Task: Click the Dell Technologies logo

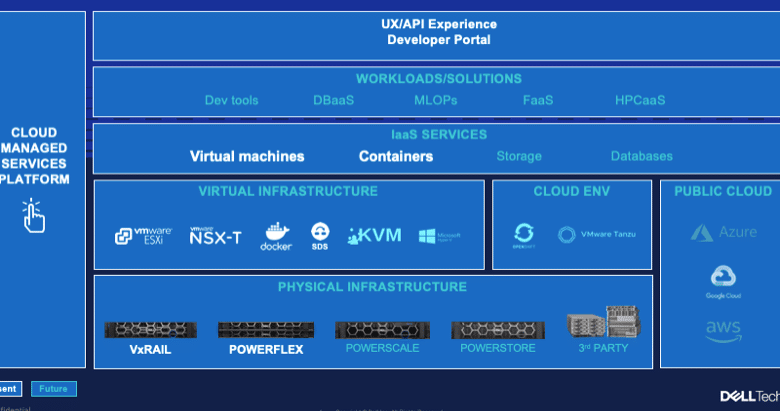Action: (x=750, y=396)
